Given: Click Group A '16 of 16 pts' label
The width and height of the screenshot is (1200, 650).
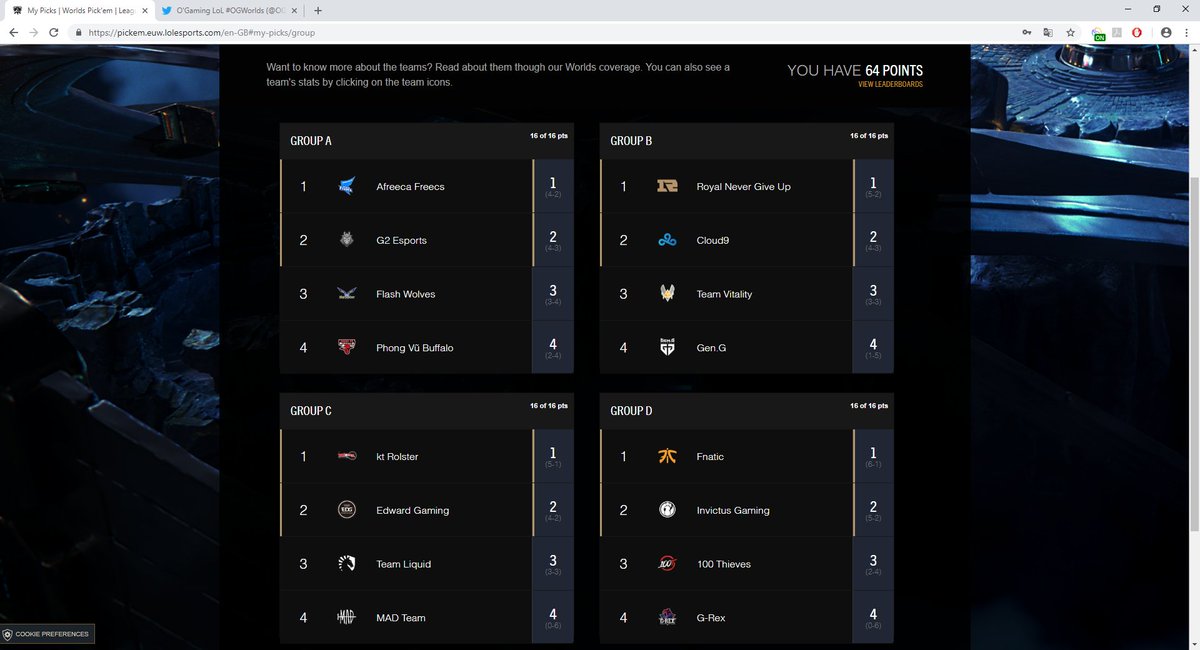Looking at the screenshot, I should (549, 135).
